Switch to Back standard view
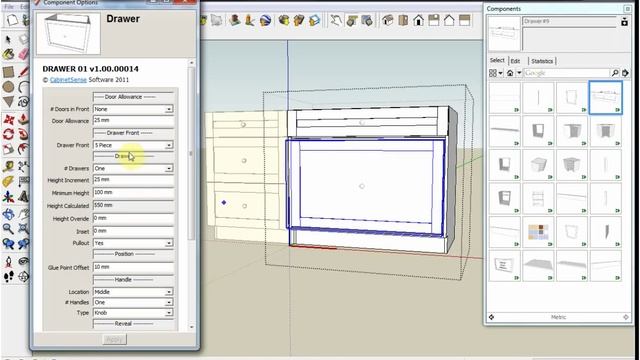Screen dimensions: 640x360 pyautogui.click(x=449, y=20)
